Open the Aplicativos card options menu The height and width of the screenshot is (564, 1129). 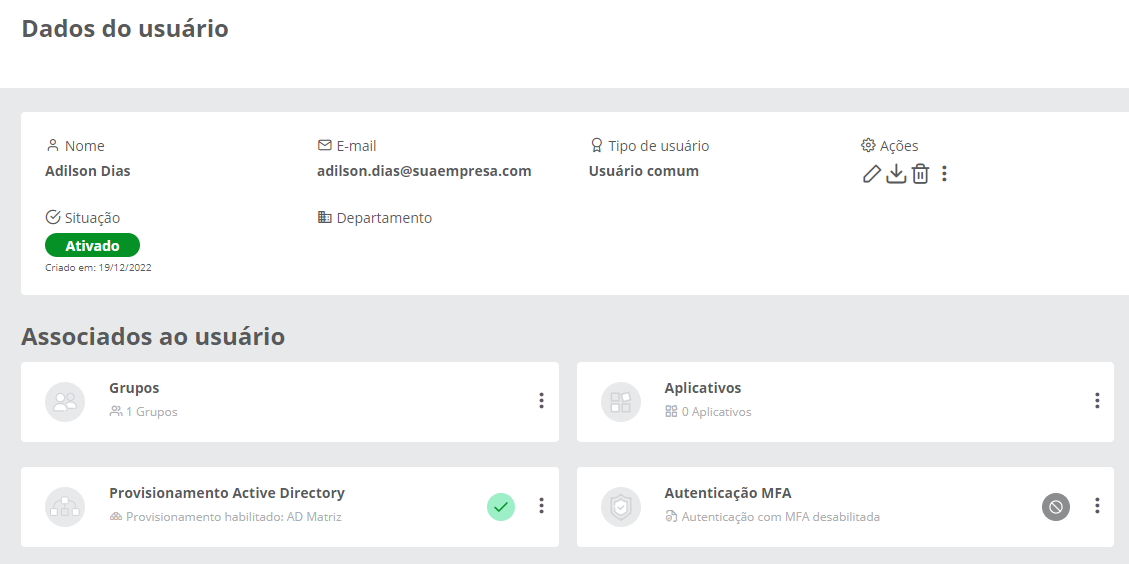1097,401
